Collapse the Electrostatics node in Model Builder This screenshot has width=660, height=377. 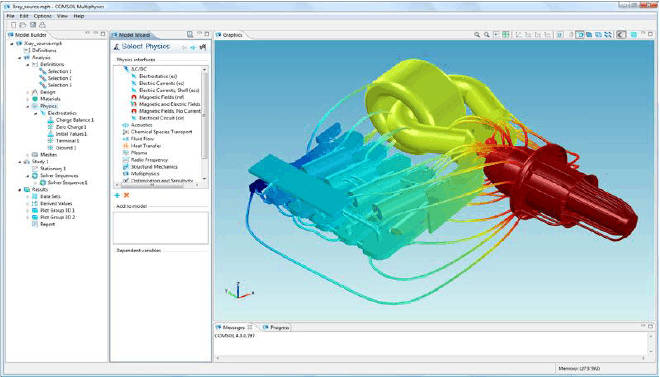(x=36, y=113)
